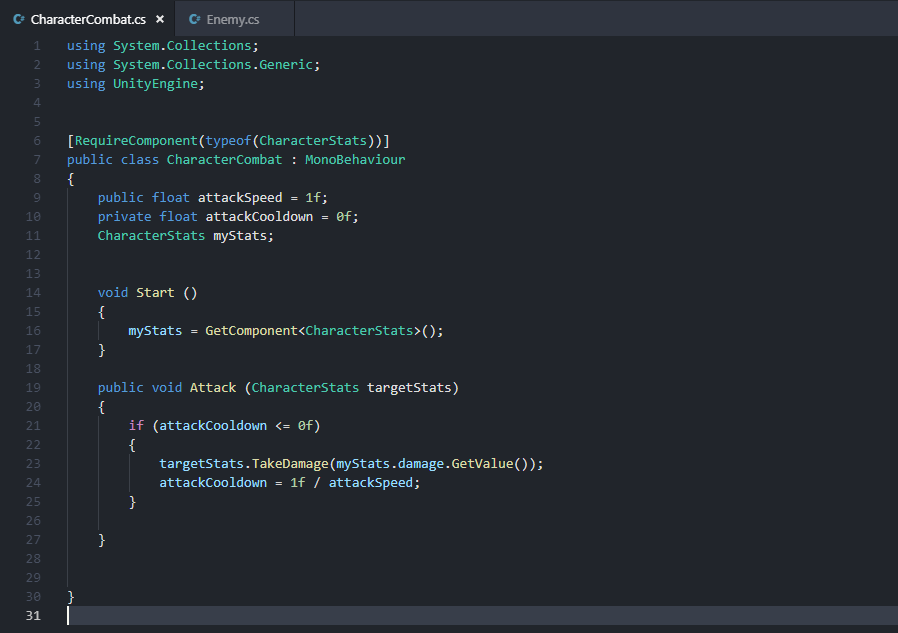Click on 'attackCooldown' declaration in line 10
The image size is (898, 633).
(x=259, y=217)
